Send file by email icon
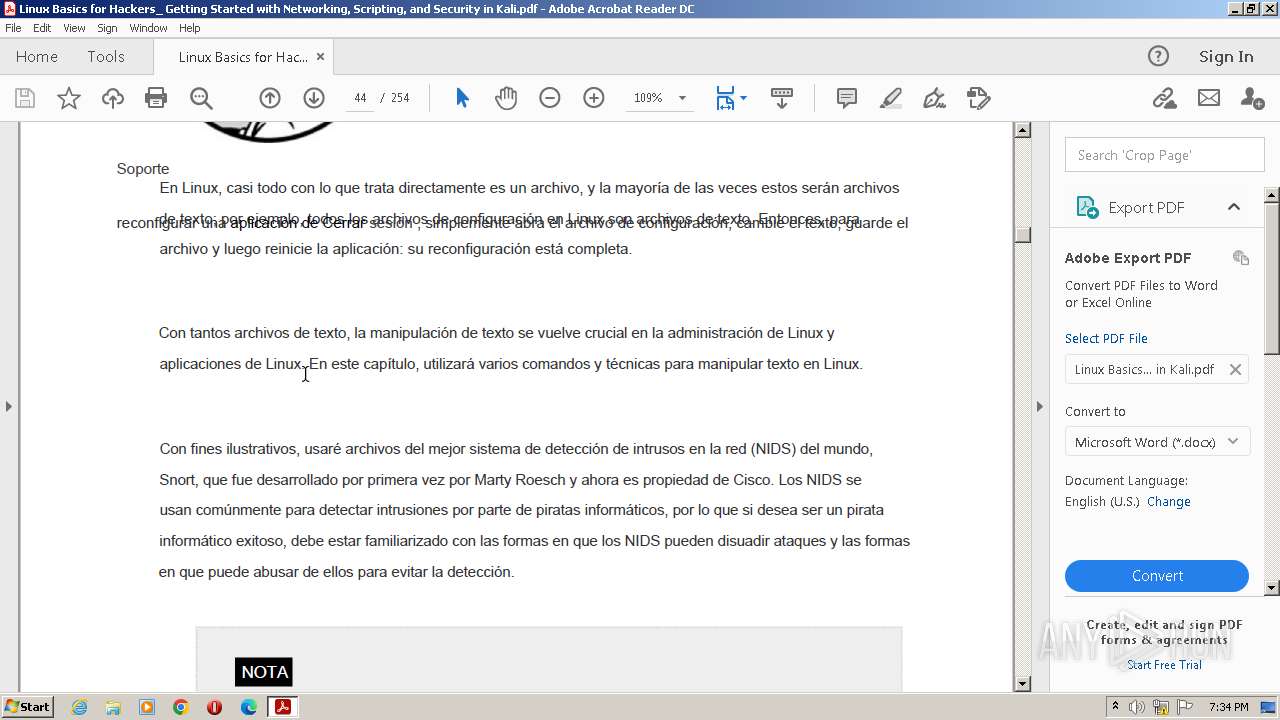 point(1209,98)
